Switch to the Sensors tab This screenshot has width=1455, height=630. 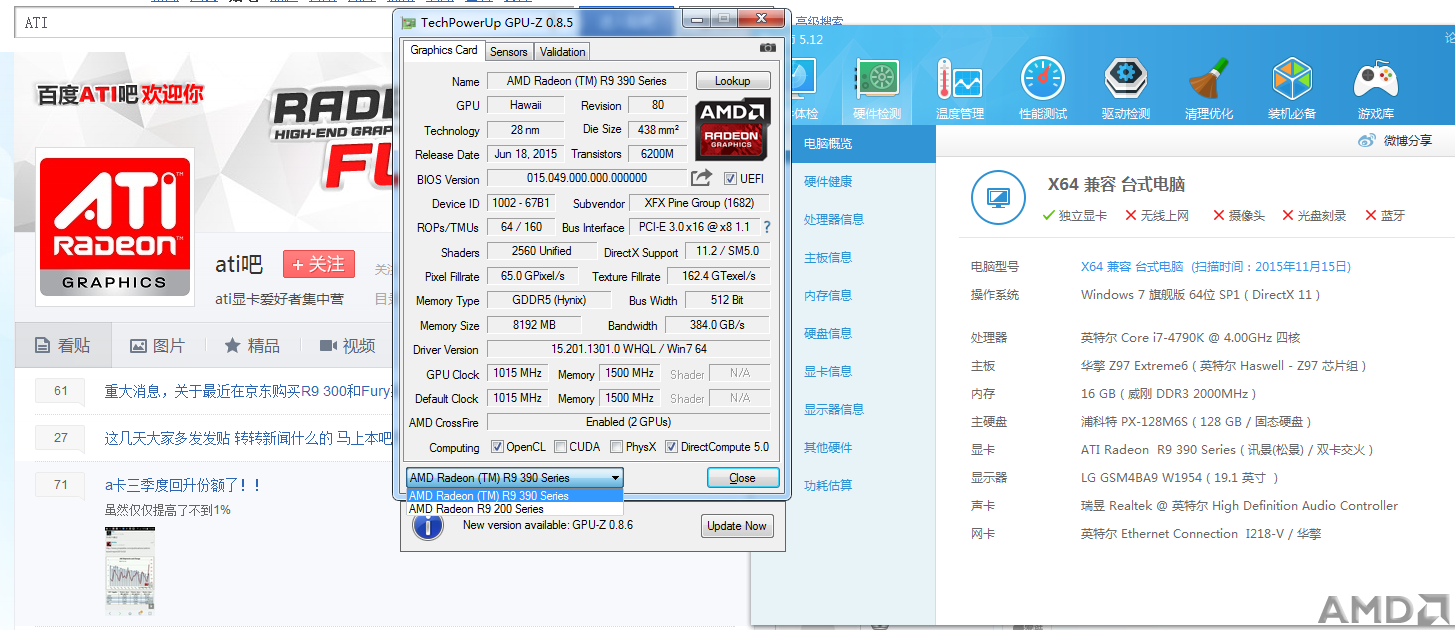[x=509, y=51]
